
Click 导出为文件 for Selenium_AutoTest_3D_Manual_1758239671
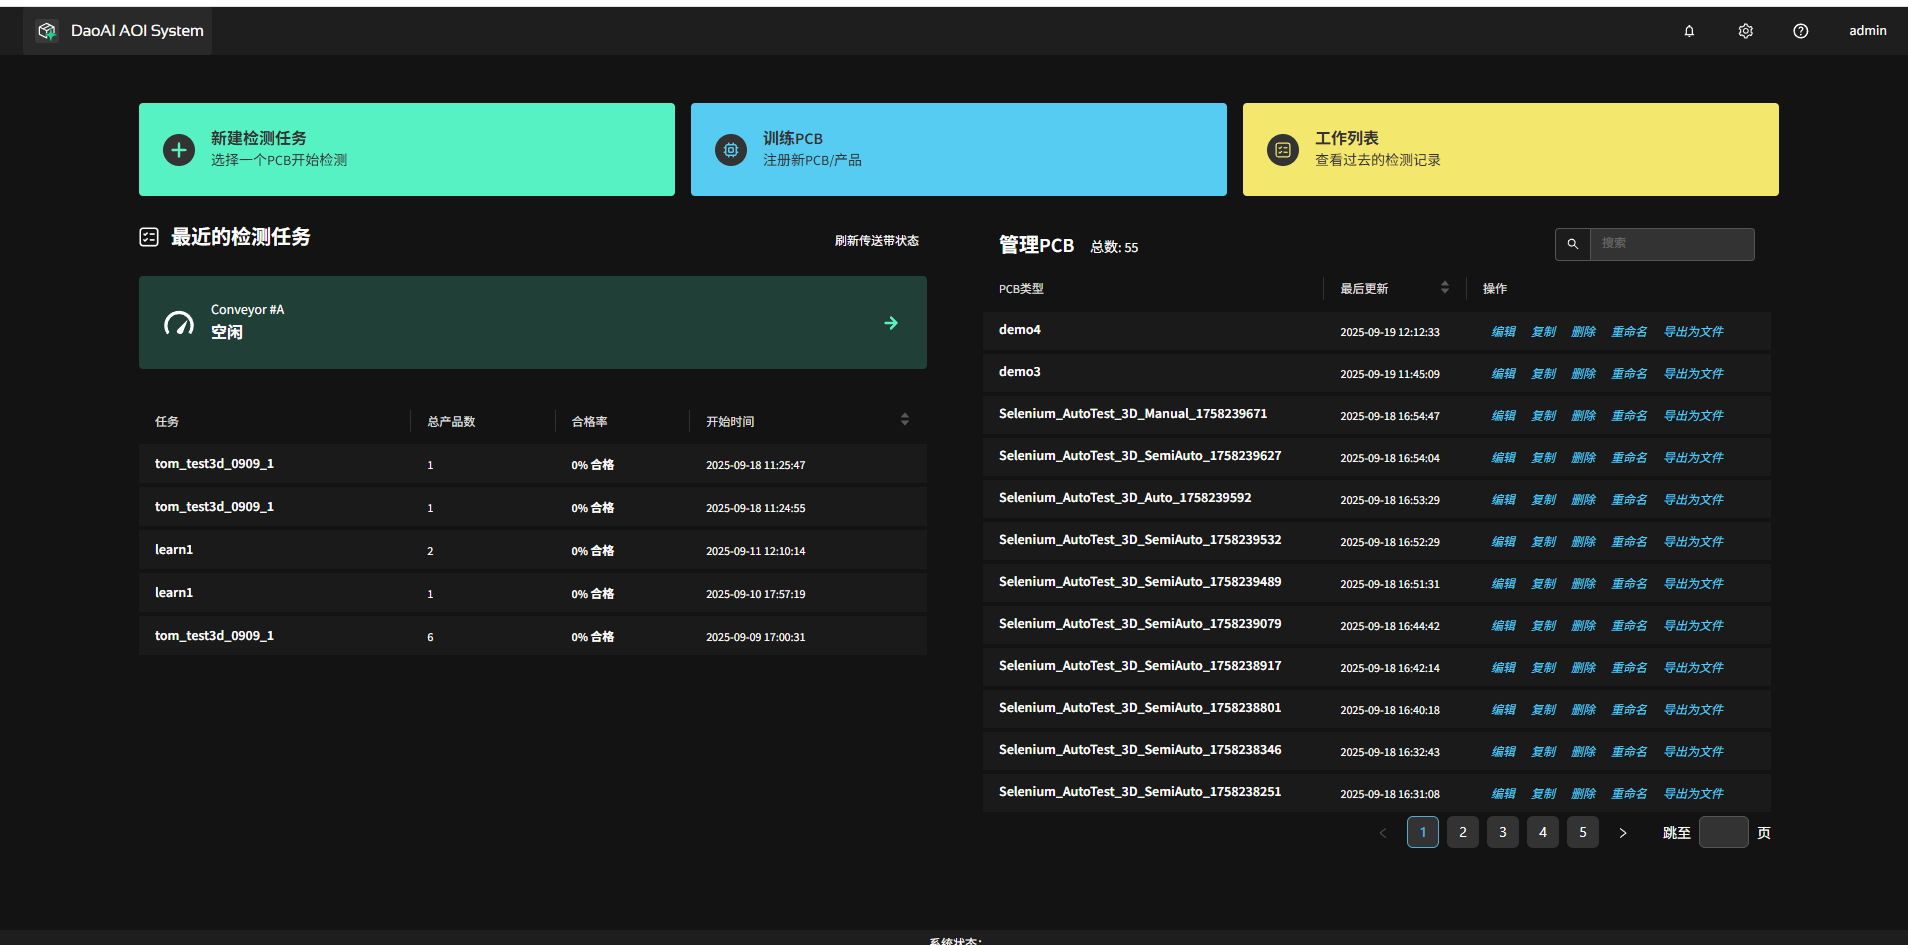coord(1693,416)
